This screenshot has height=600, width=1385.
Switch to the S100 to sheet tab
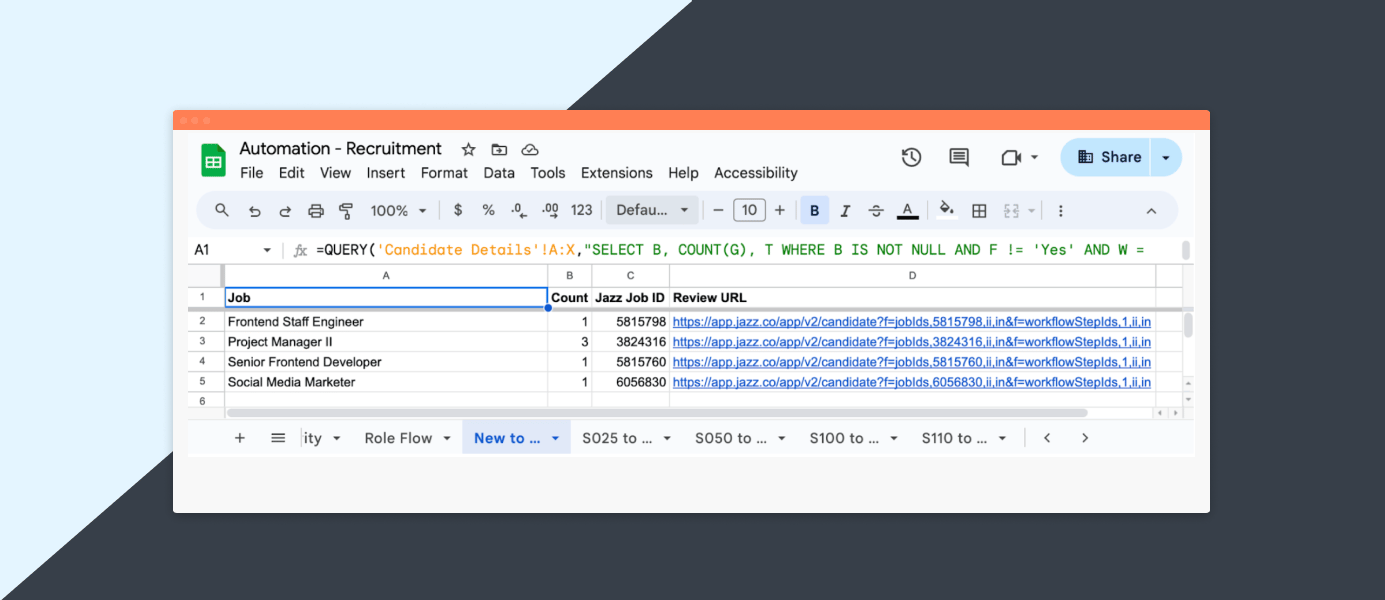click(845, 437)
